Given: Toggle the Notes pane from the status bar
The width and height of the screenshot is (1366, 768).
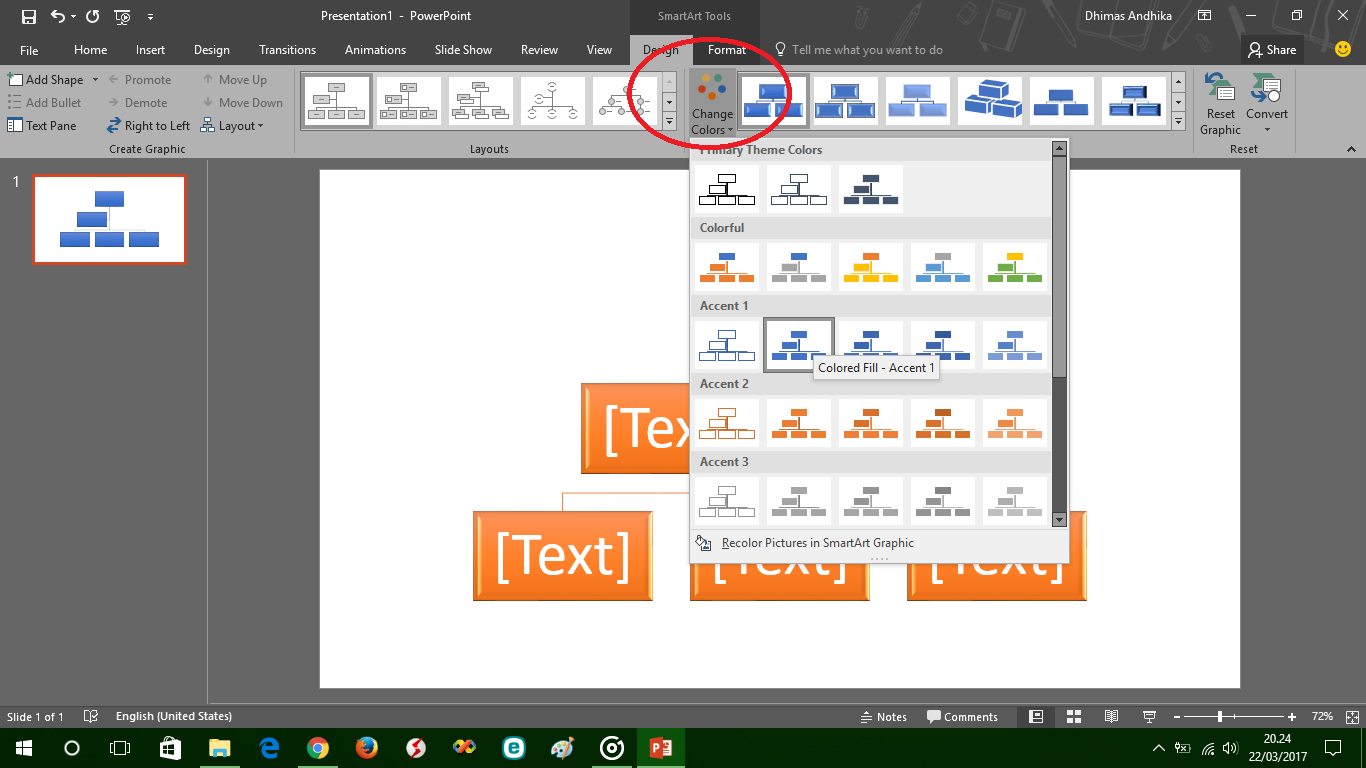Looking at the screenshot, I should (x=884, y=716).
